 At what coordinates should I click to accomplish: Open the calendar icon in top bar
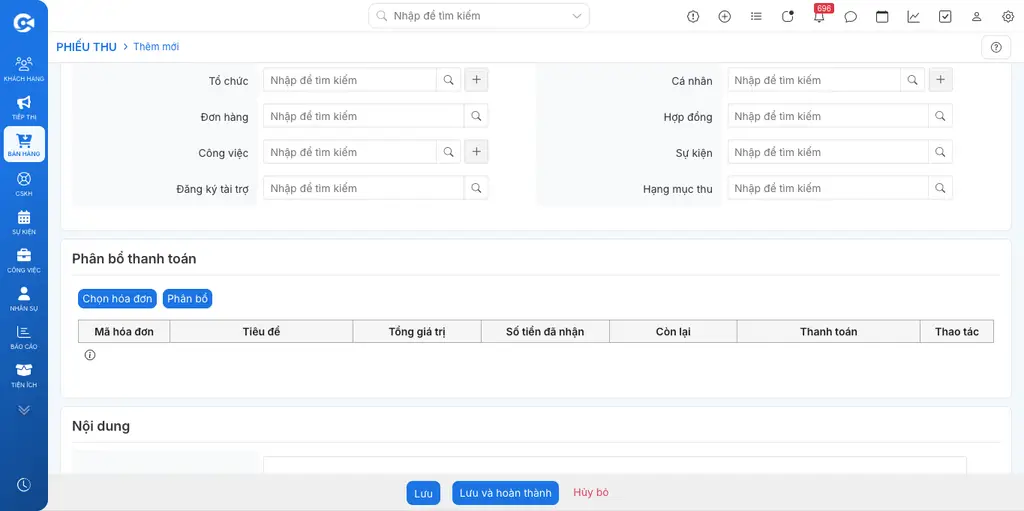[x=882, y=17]
